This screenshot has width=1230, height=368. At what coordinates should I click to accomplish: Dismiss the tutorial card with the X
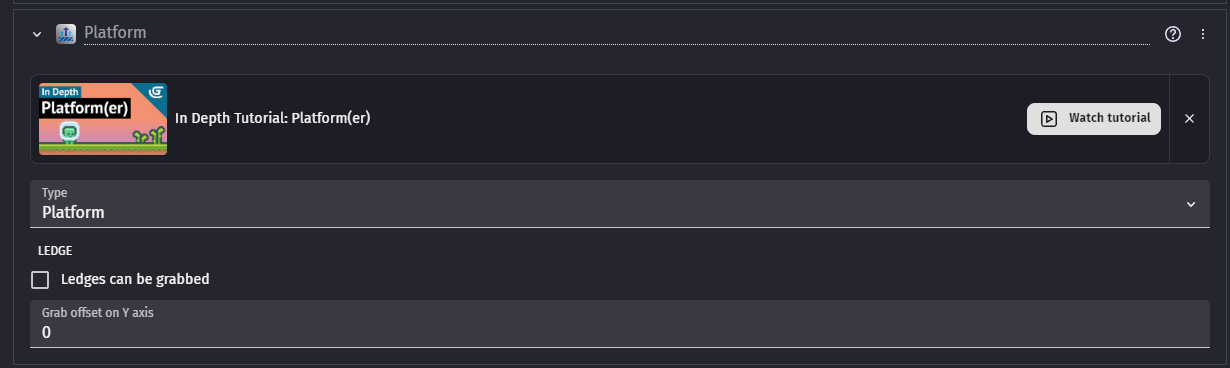pos(1189,118)
